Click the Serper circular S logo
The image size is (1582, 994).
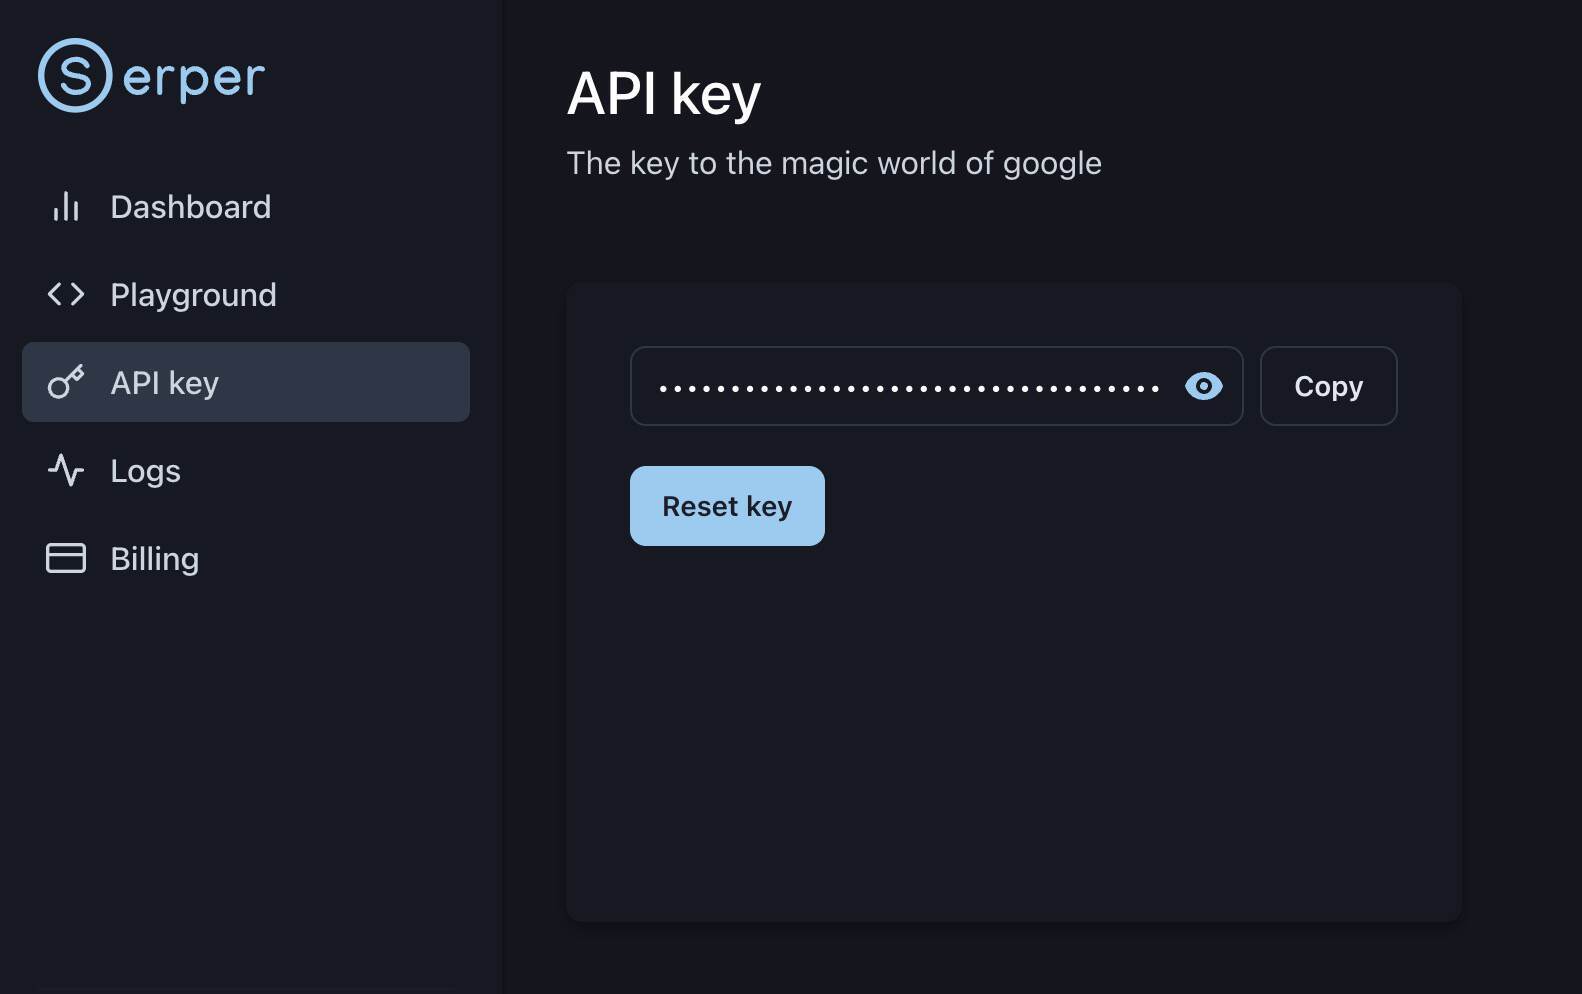pyautogui.click(x=75, y=76)
